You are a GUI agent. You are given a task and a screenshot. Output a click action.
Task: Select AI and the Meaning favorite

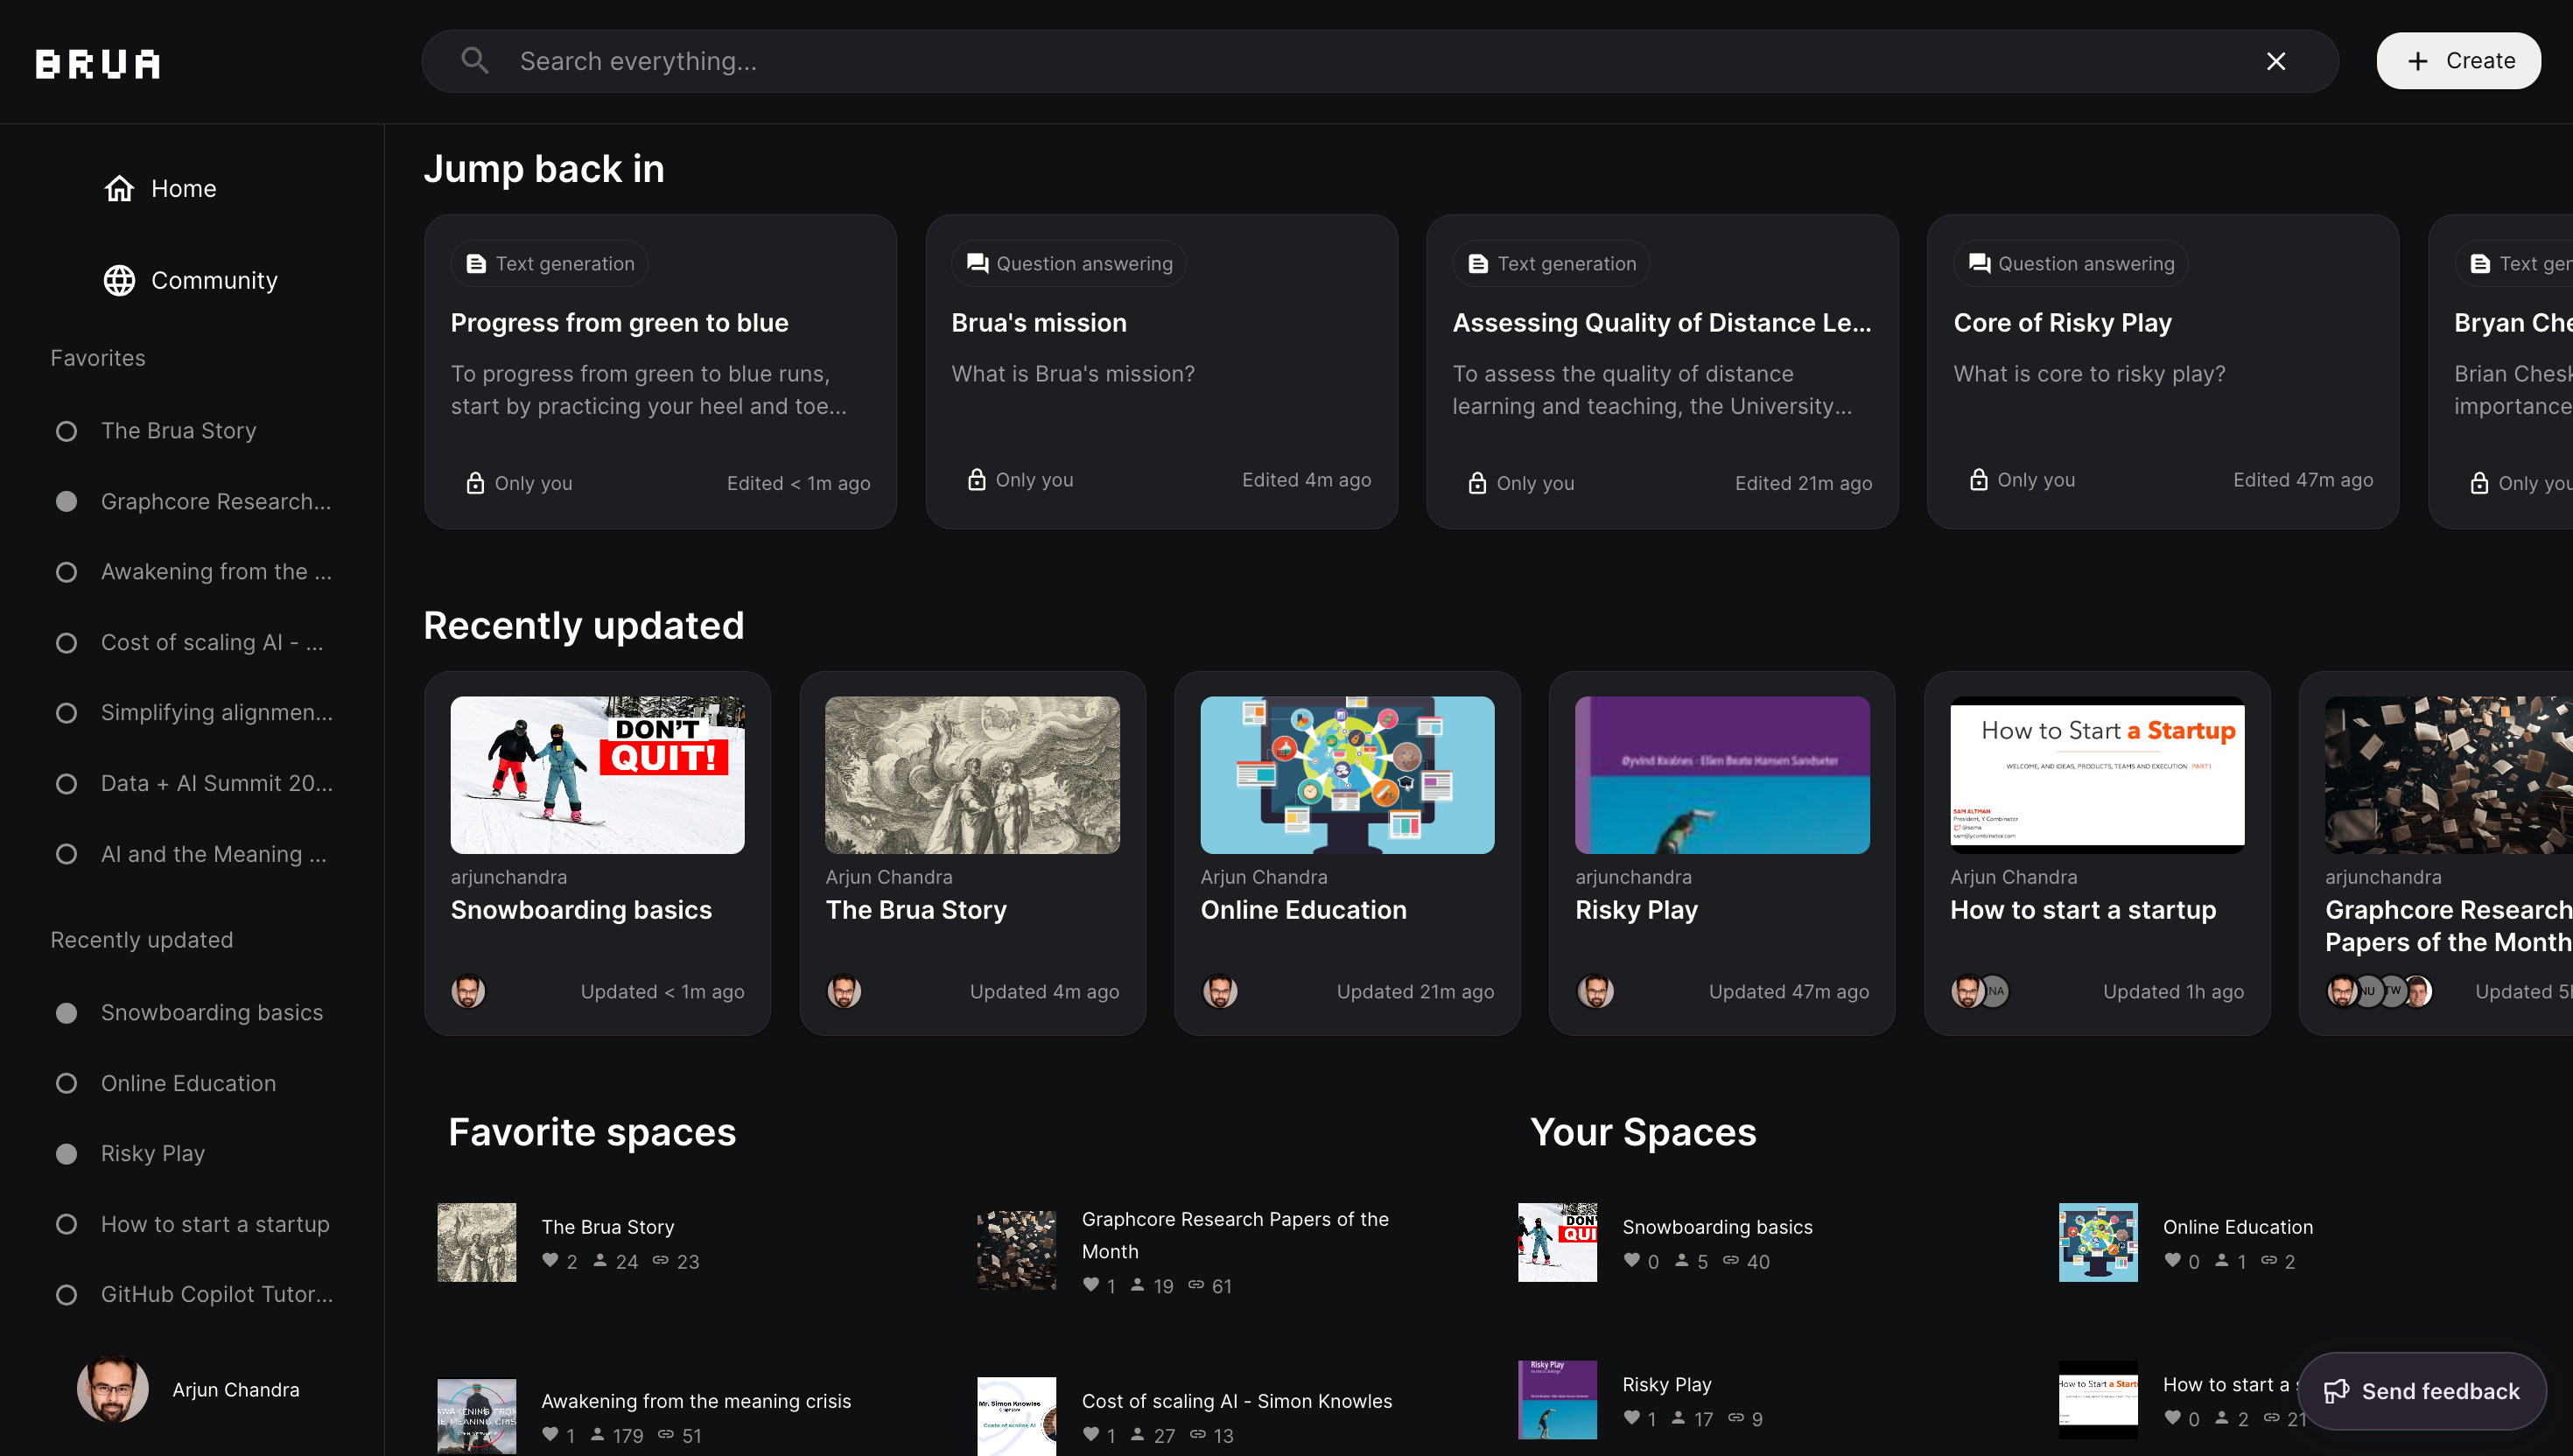pos(213,854)
